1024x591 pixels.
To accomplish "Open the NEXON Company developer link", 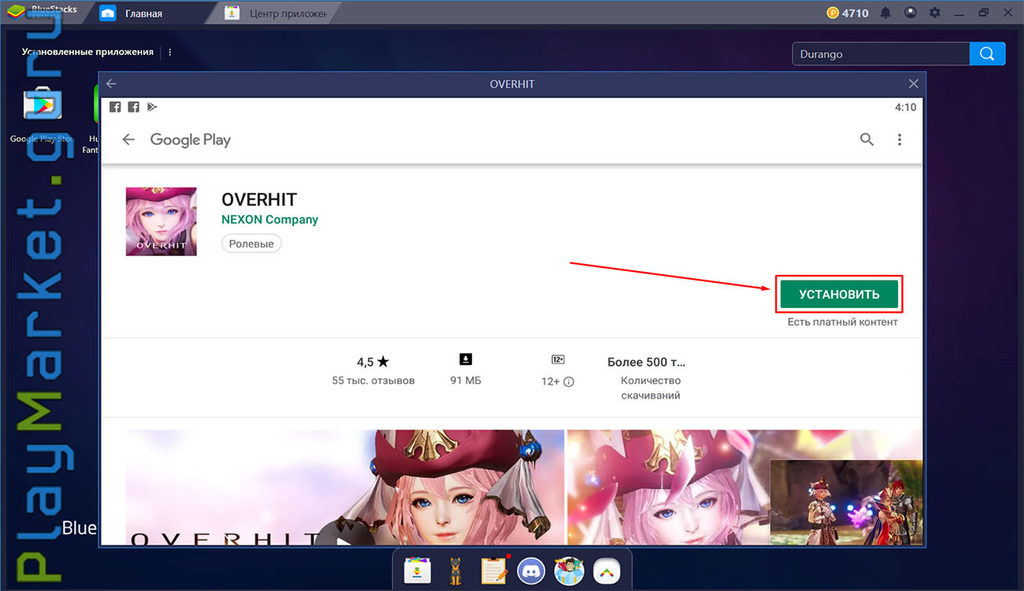I will point(269,219).
